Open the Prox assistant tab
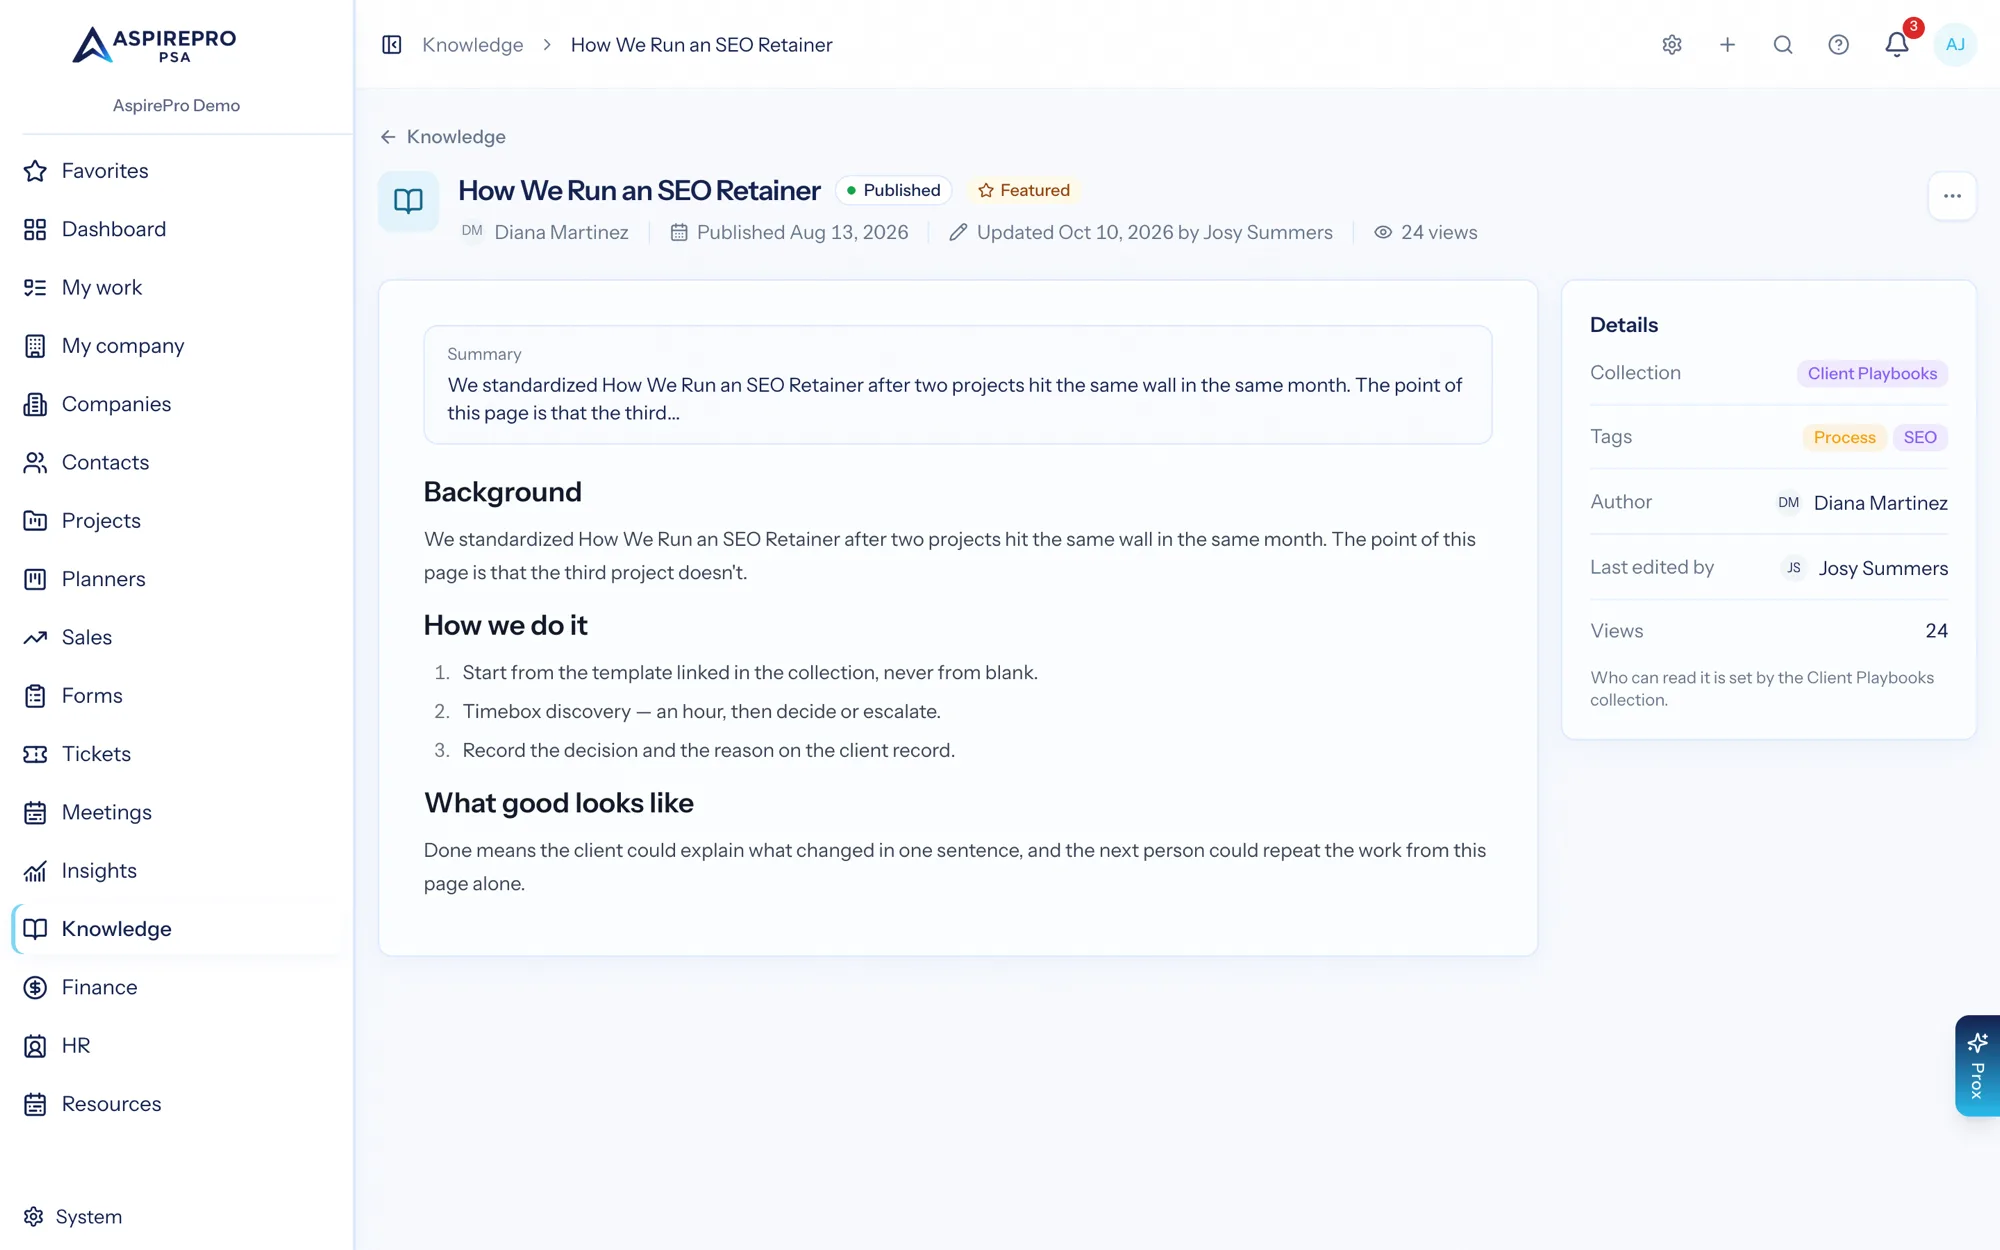This screenshot has width=2000, height=1250. point(1977,1066)
